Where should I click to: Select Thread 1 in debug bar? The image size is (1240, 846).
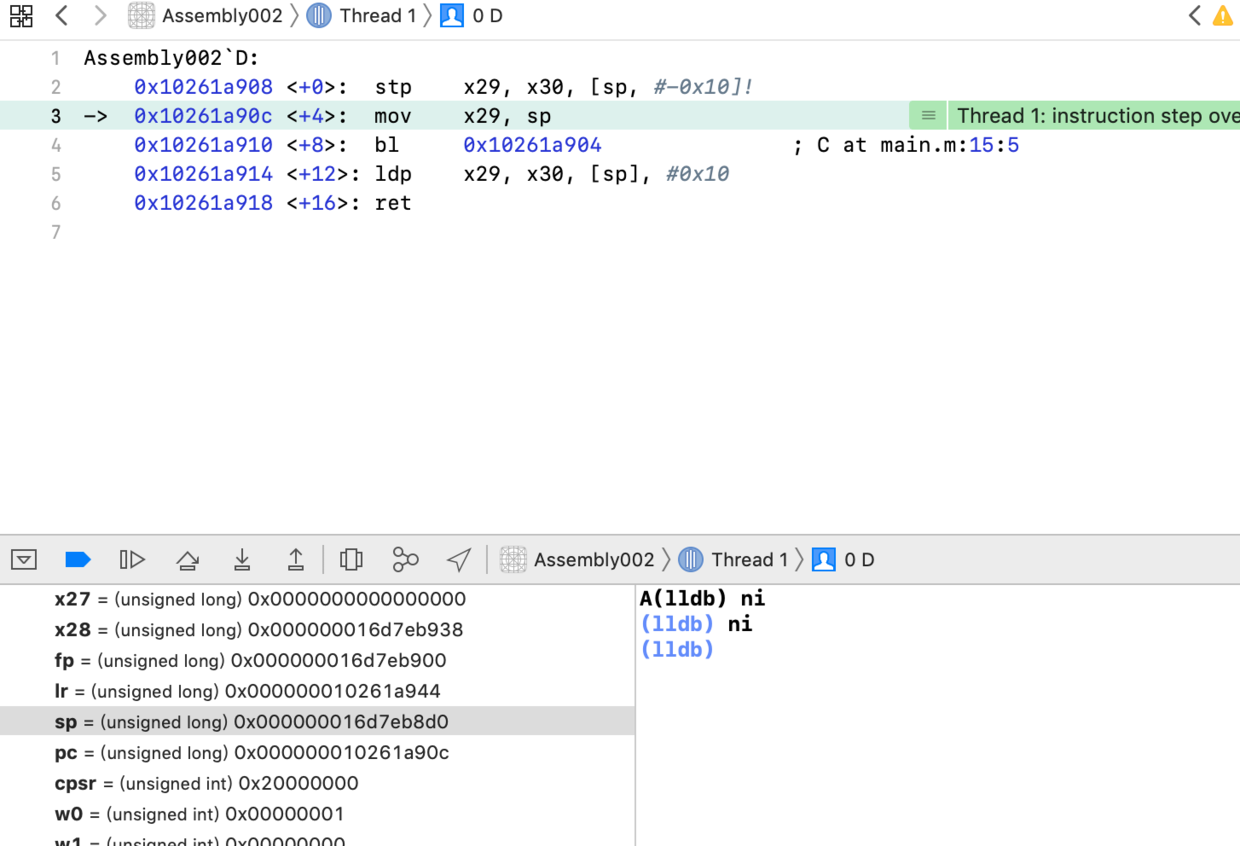749,560
